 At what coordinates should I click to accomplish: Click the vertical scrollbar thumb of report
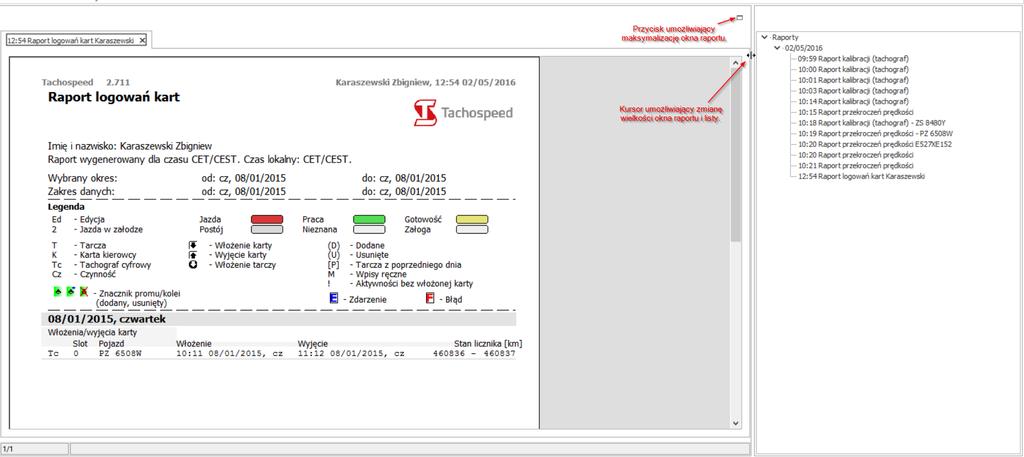[x=735, y=155]
